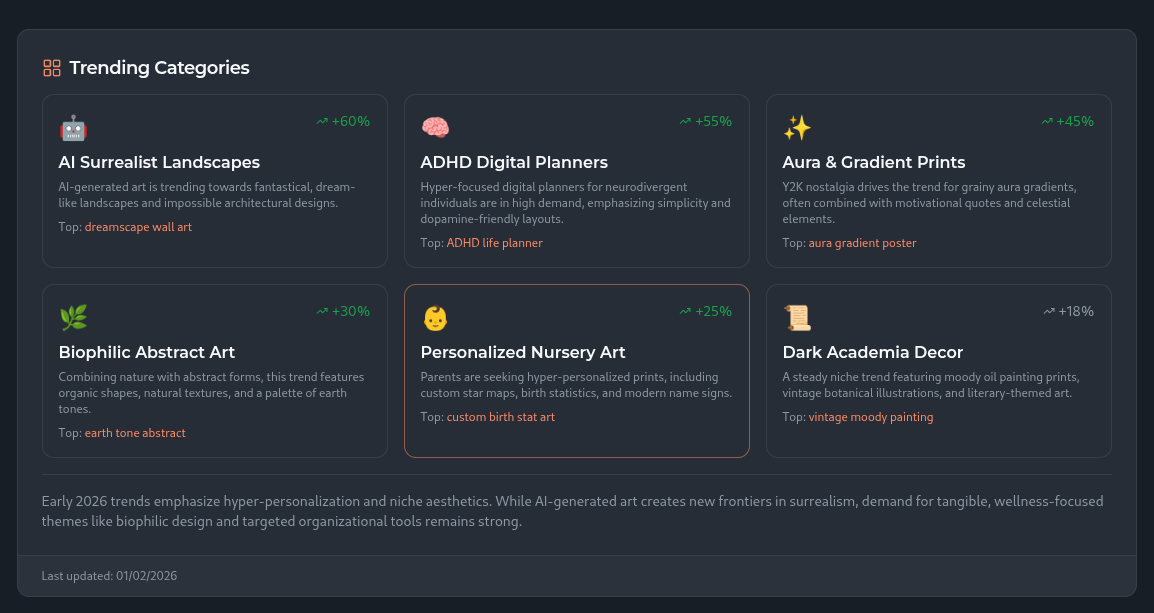1154x613 pixels.
Task: Click the brain icon on ADHD Digital Planners
Action: click(x=433, y=127)
